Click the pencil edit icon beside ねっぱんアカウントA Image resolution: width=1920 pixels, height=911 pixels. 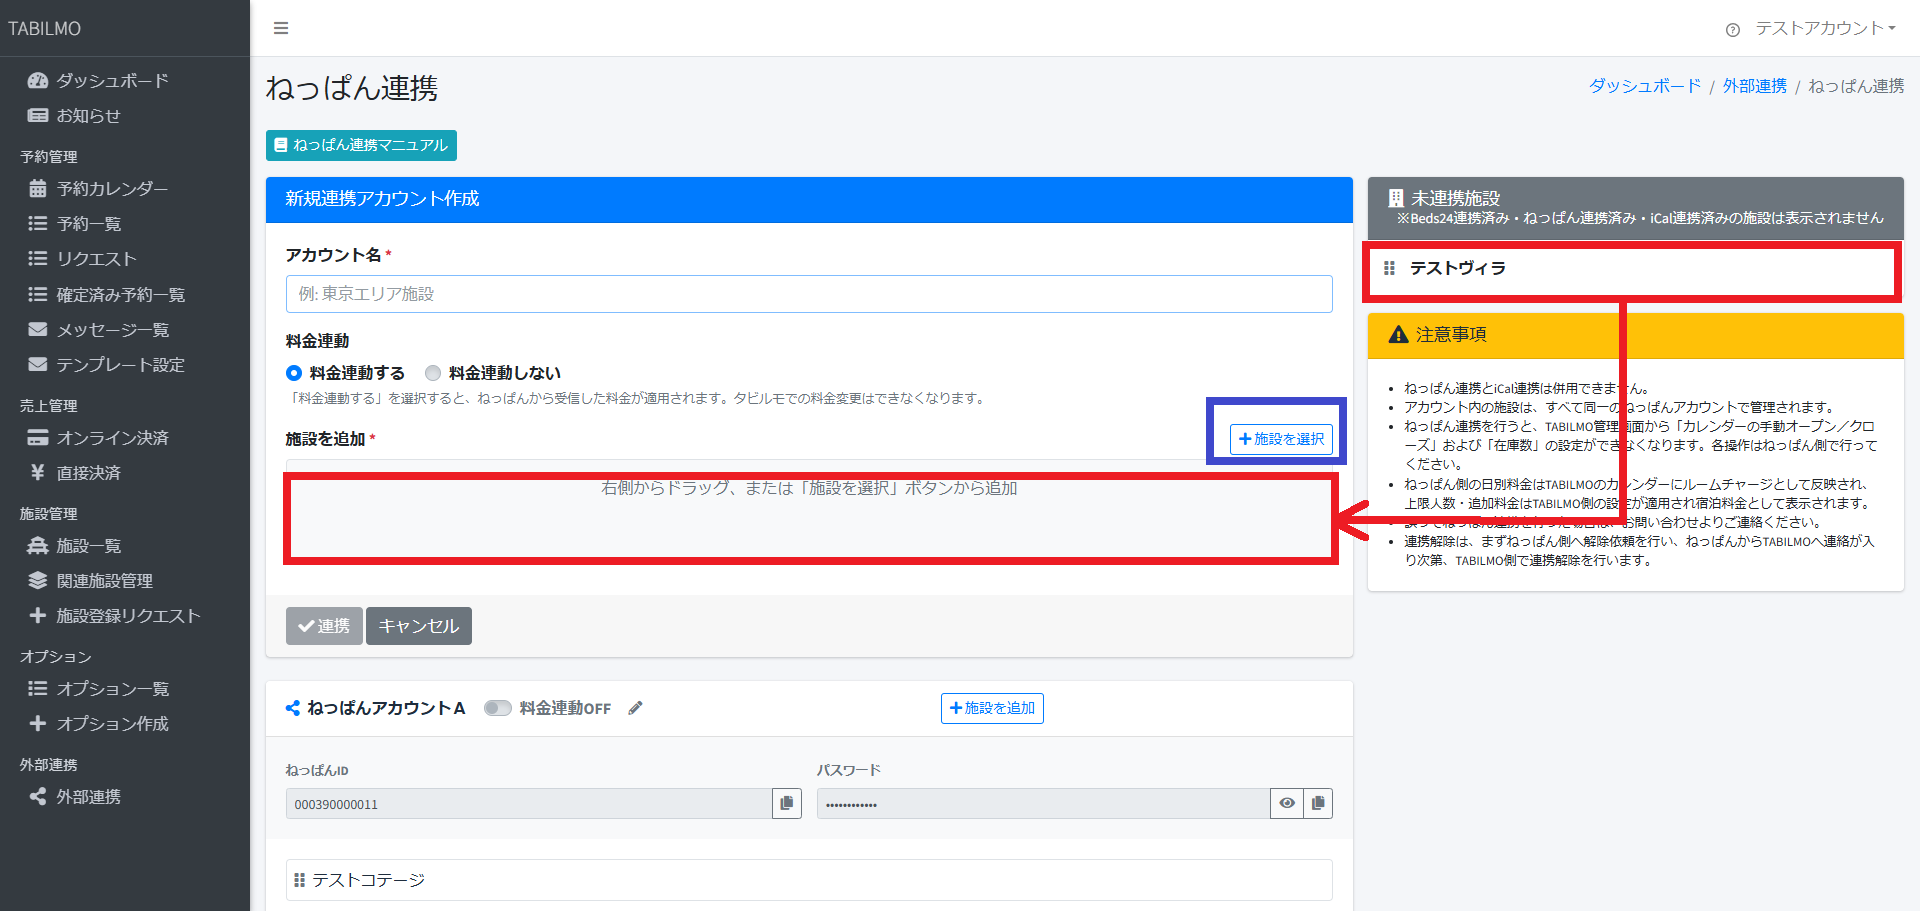coord(635,708)
